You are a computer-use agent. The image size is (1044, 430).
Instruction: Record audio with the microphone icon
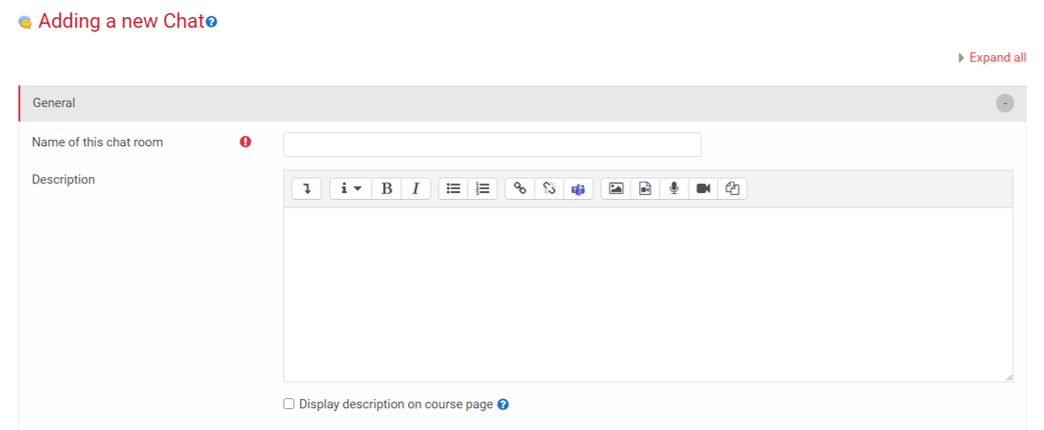pyautogui.click(x=674, y=188)
